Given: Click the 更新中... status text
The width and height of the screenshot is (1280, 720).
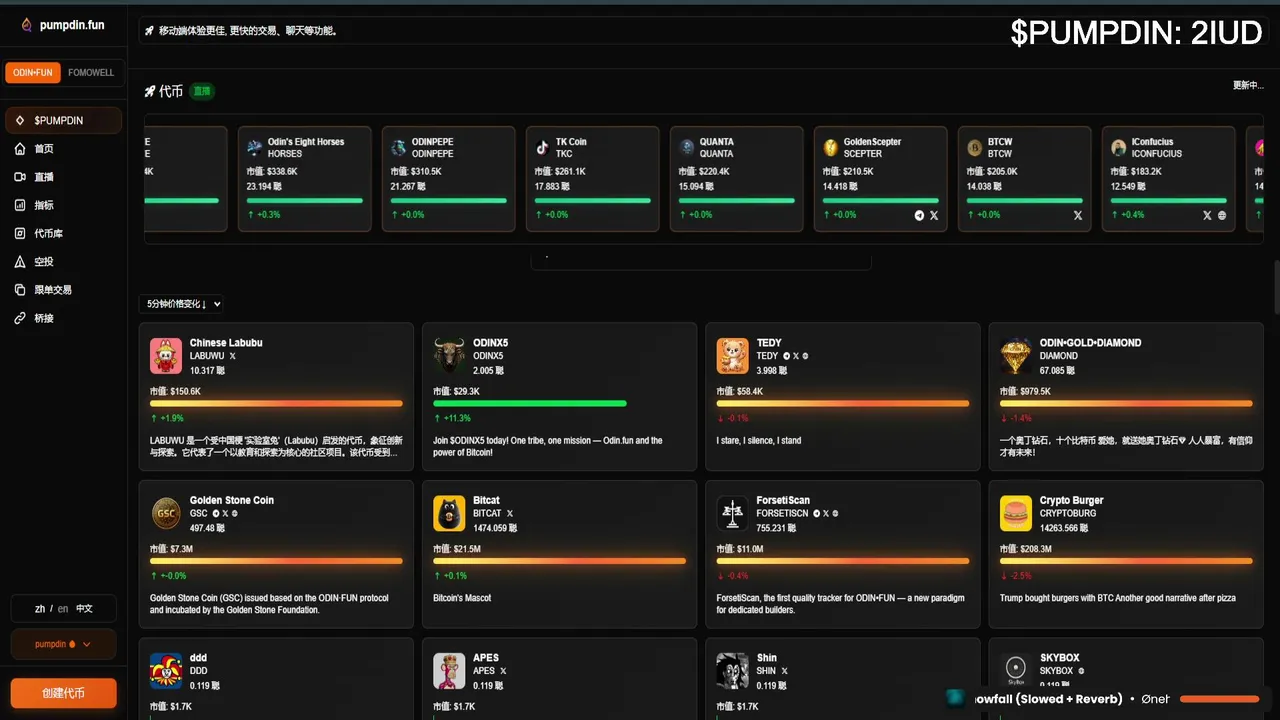Looking at the screenshot, I should 1248,85.
